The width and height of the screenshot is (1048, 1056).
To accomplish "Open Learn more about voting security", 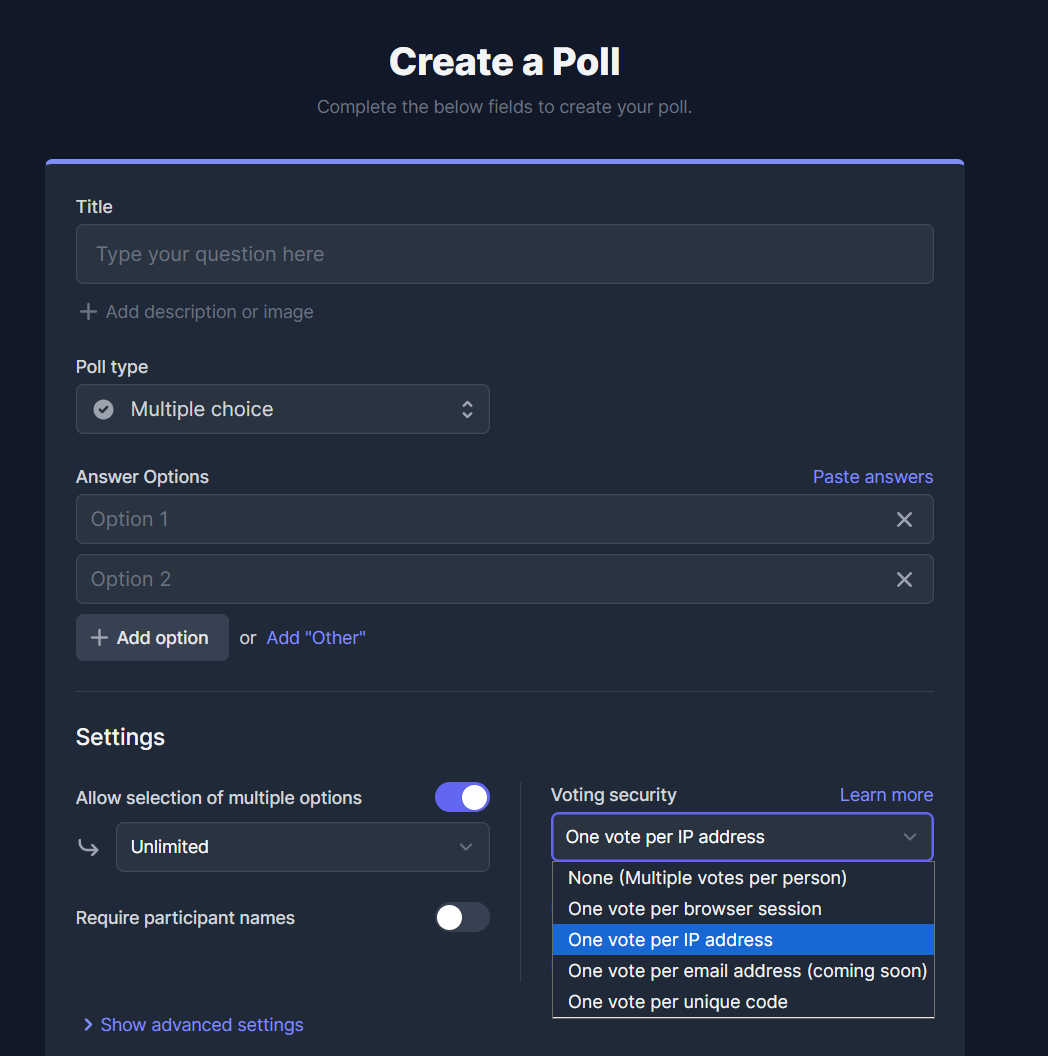I will tap(886, 795).
